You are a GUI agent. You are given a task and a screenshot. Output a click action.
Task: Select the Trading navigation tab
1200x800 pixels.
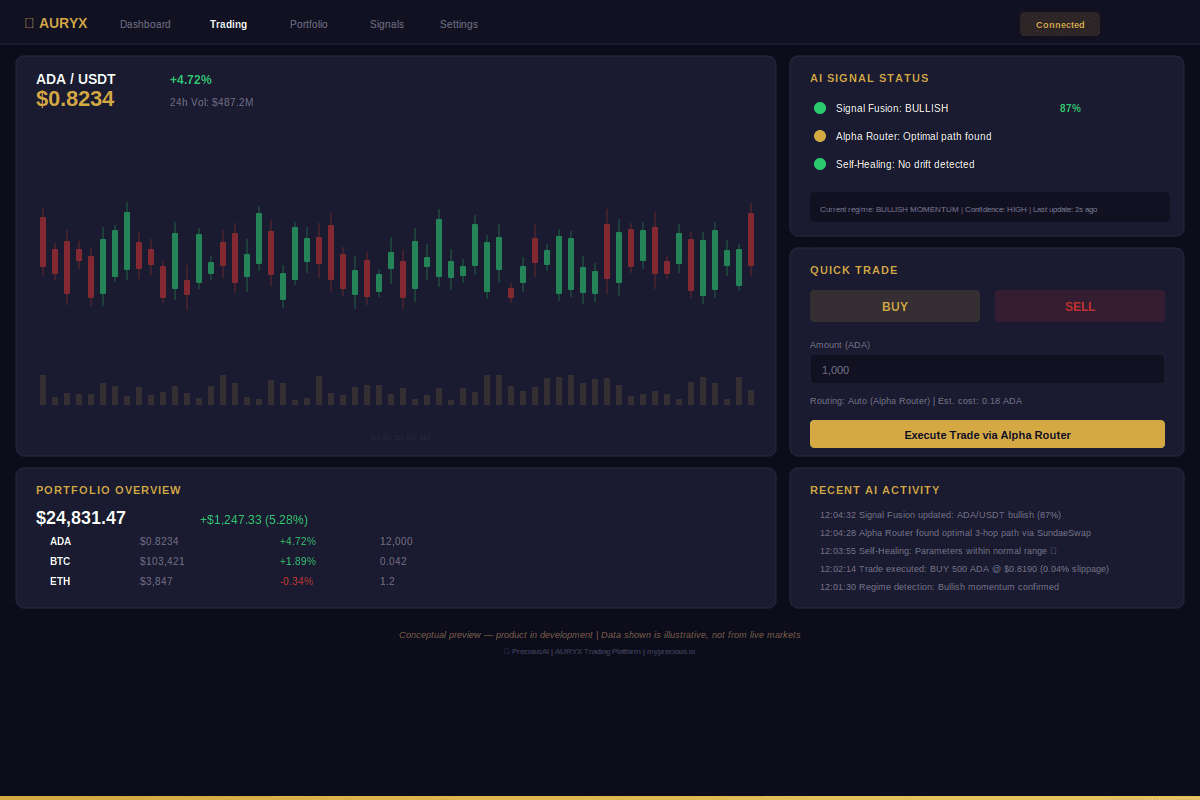pos(228,24)
